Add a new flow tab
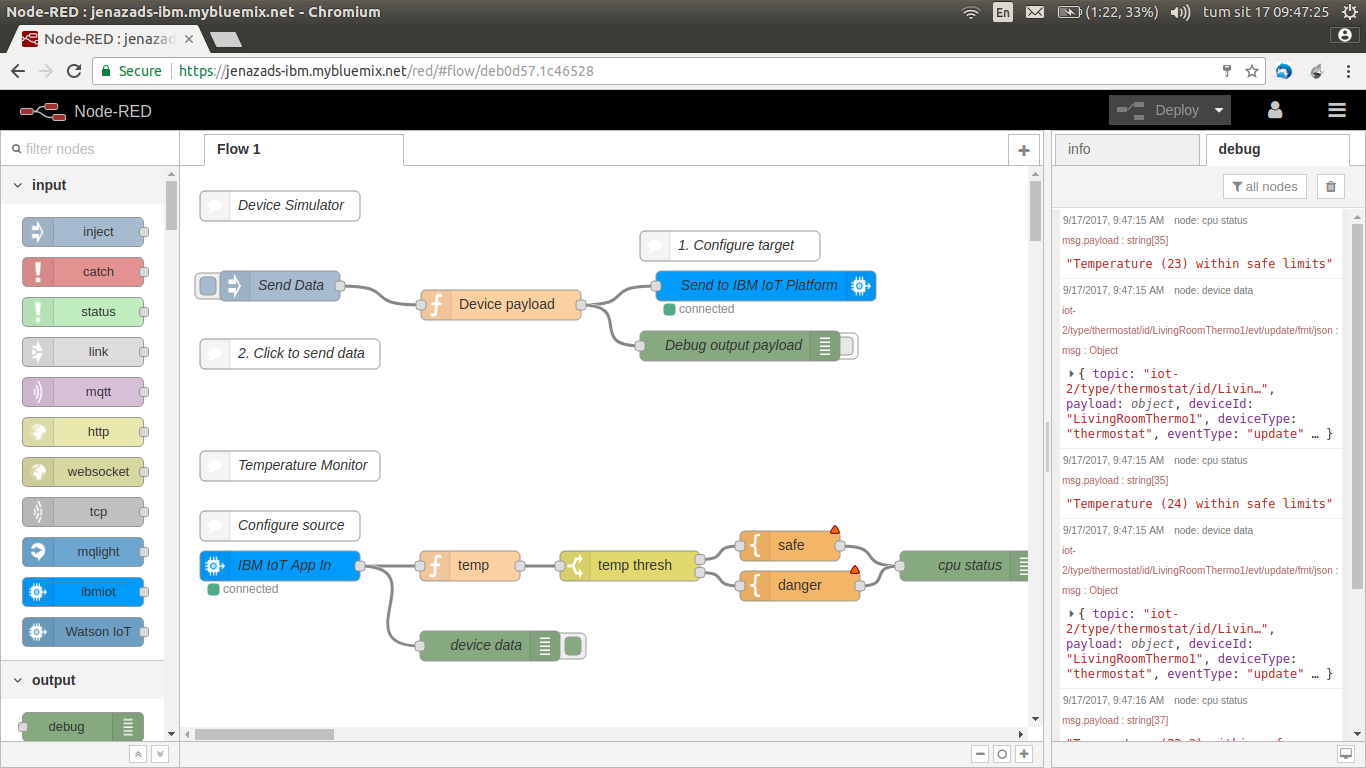Viewport: 1366px width, 768px height. (1023, 150)
